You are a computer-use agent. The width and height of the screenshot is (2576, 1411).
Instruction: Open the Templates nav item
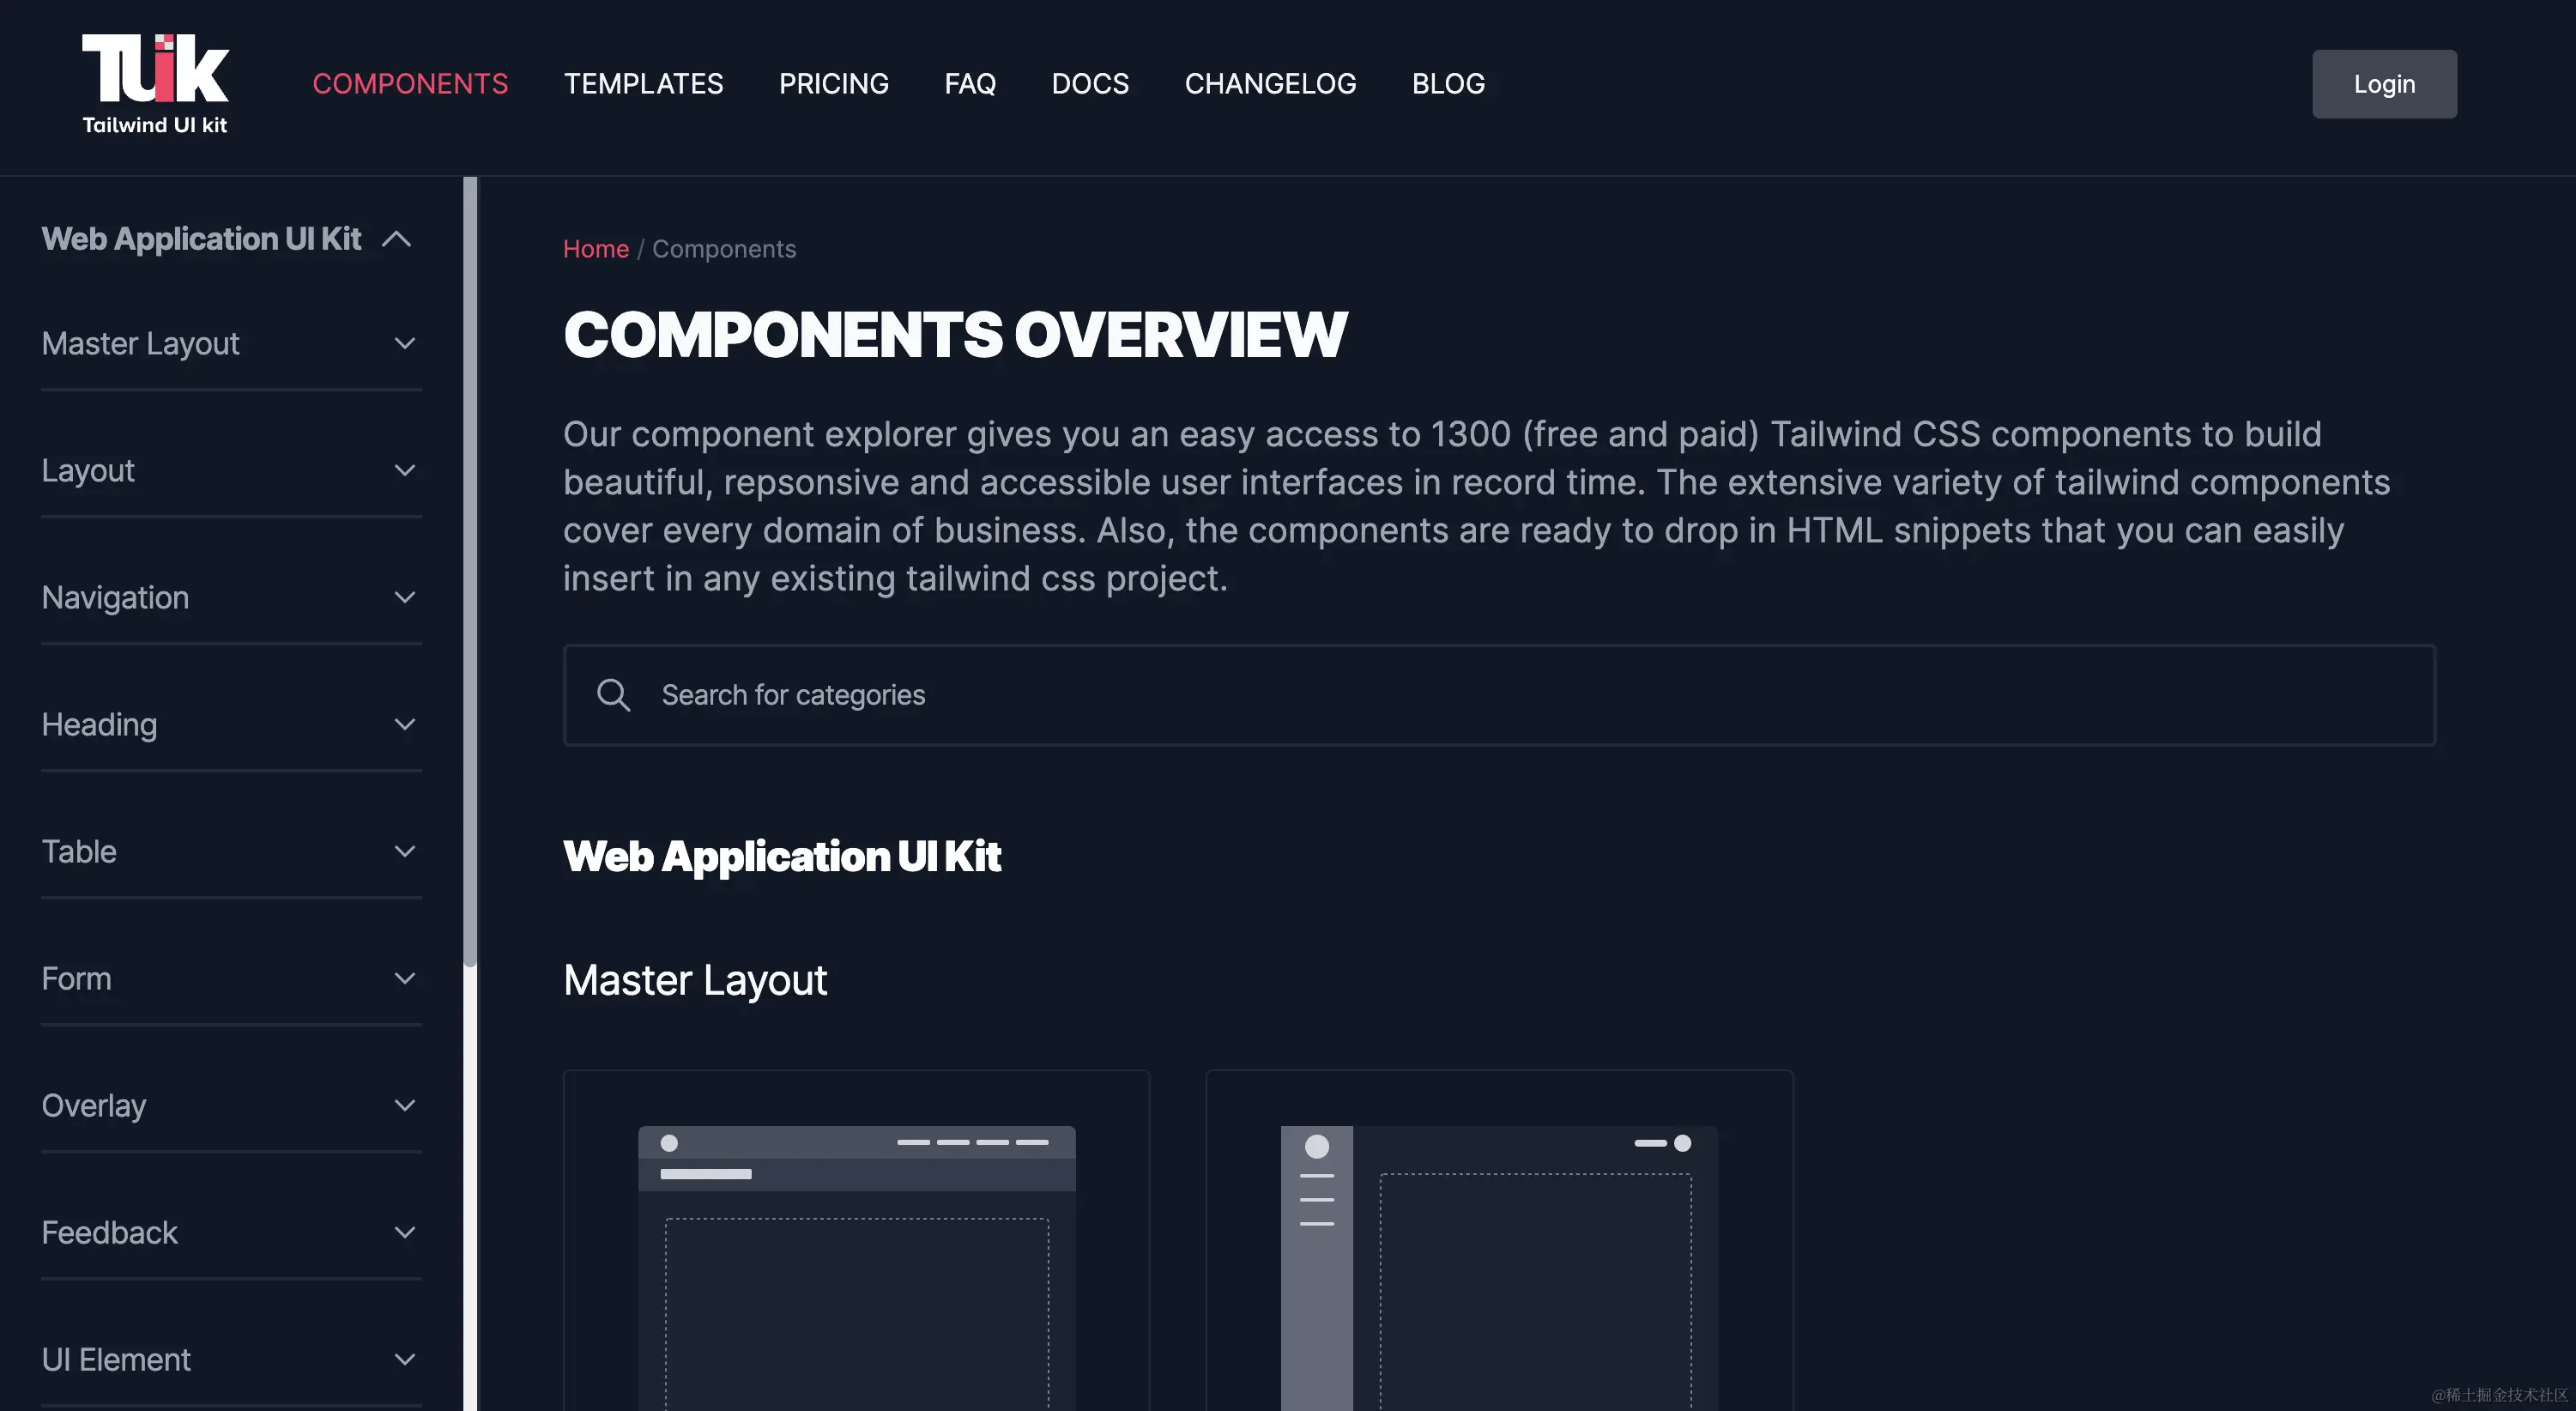(x=643, y=84)
